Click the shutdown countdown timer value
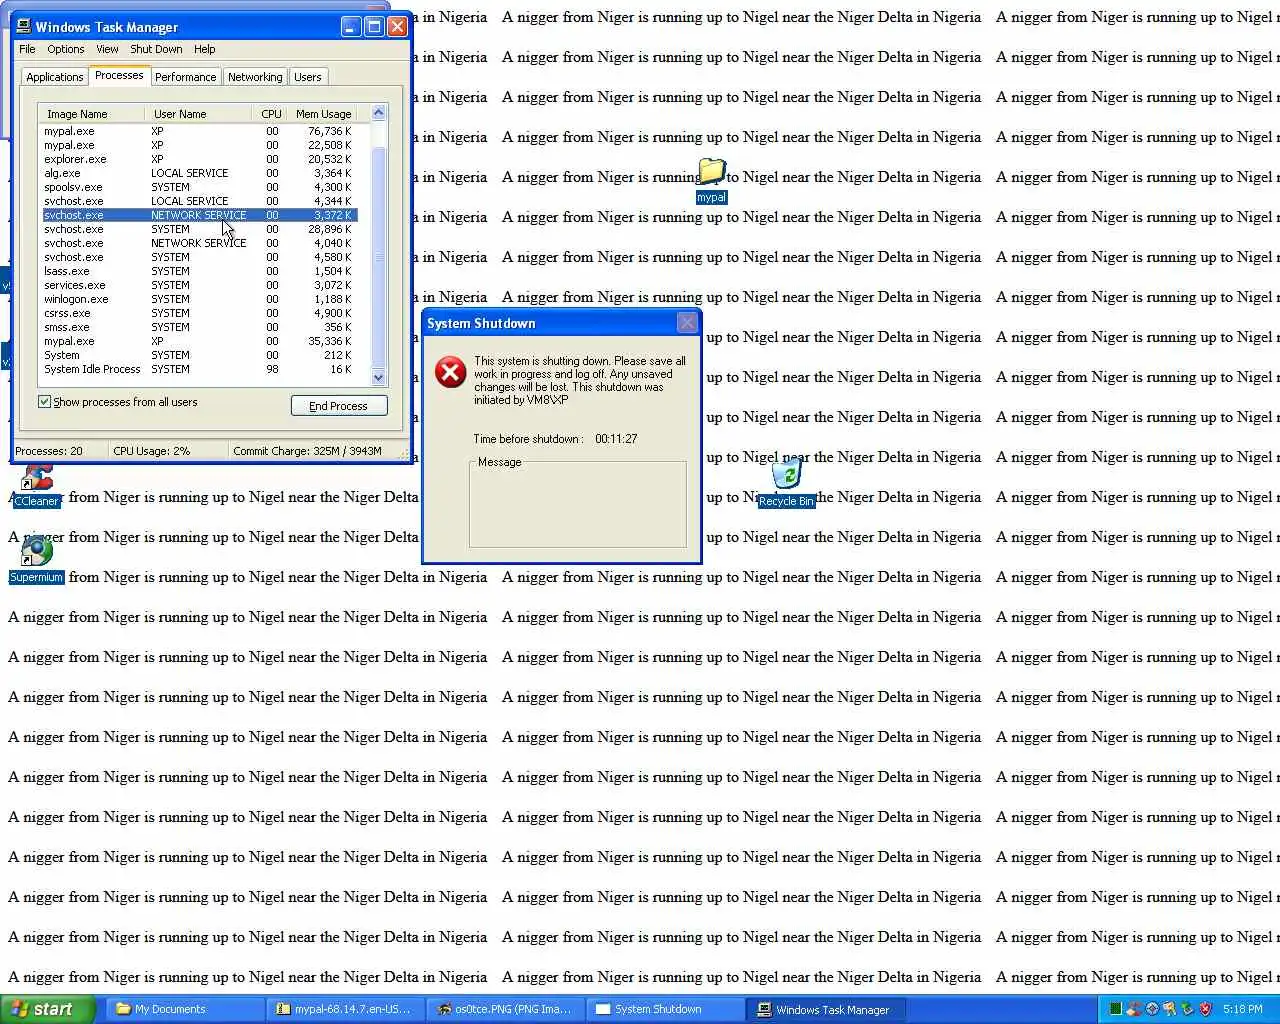 (616, 439)
